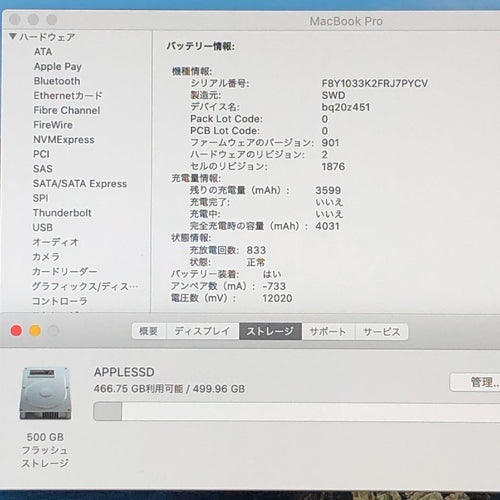Viewport: 500px width, 500px height.
Task: Select PCI in the sidebar
Action: click(41, 154)
